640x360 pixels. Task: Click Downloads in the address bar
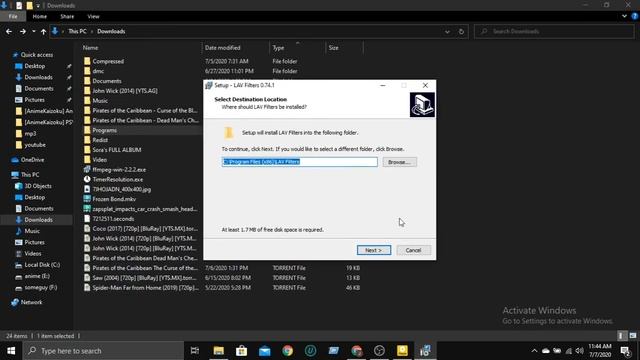(111, 31)
